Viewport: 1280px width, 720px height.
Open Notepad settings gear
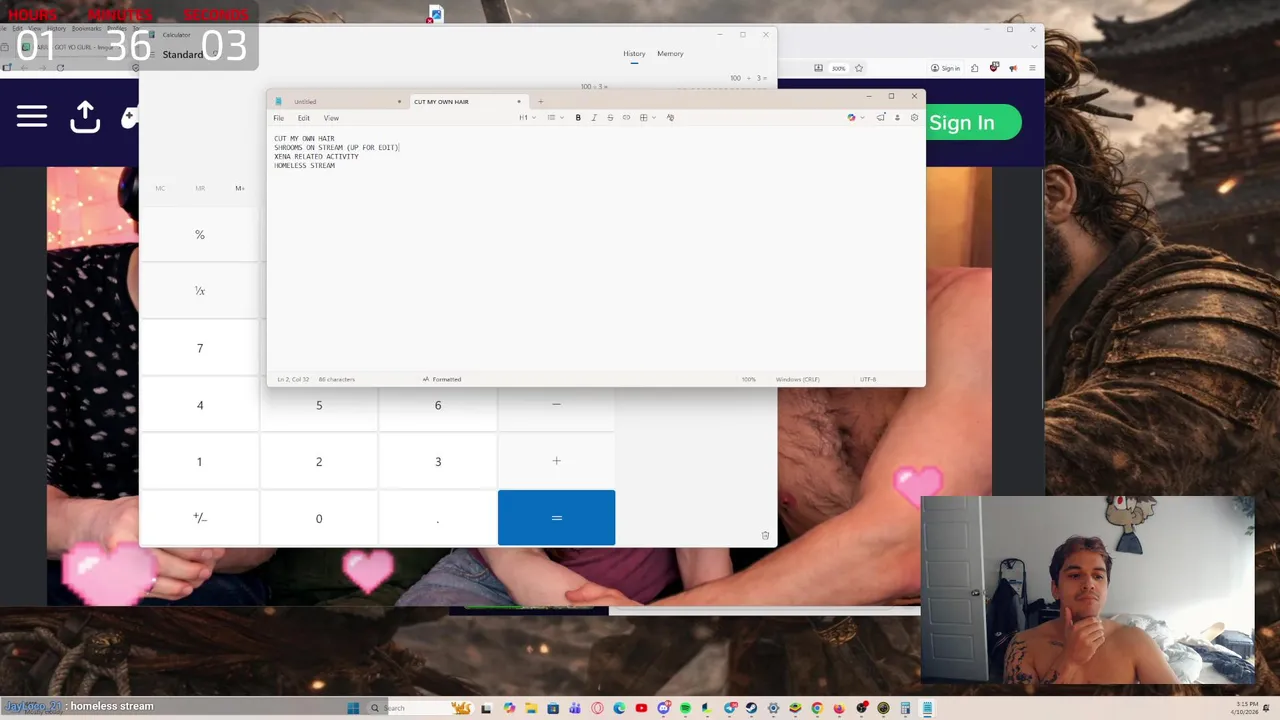[914, 118]
